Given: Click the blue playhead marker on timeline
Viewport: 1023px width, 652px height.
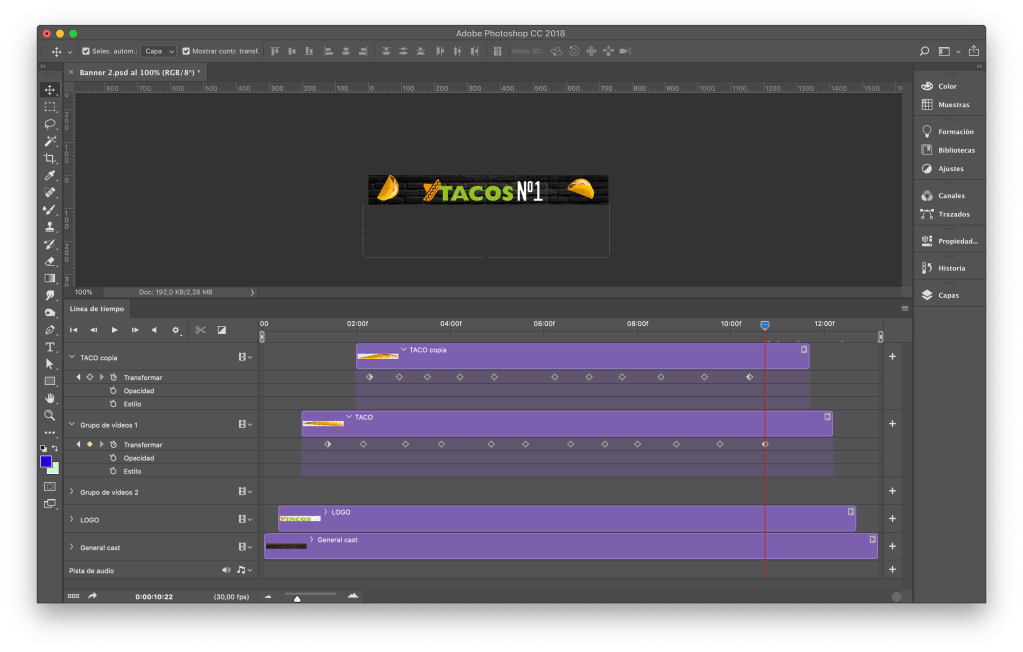Looking at the screenshot, I should [x=765, y=325].
